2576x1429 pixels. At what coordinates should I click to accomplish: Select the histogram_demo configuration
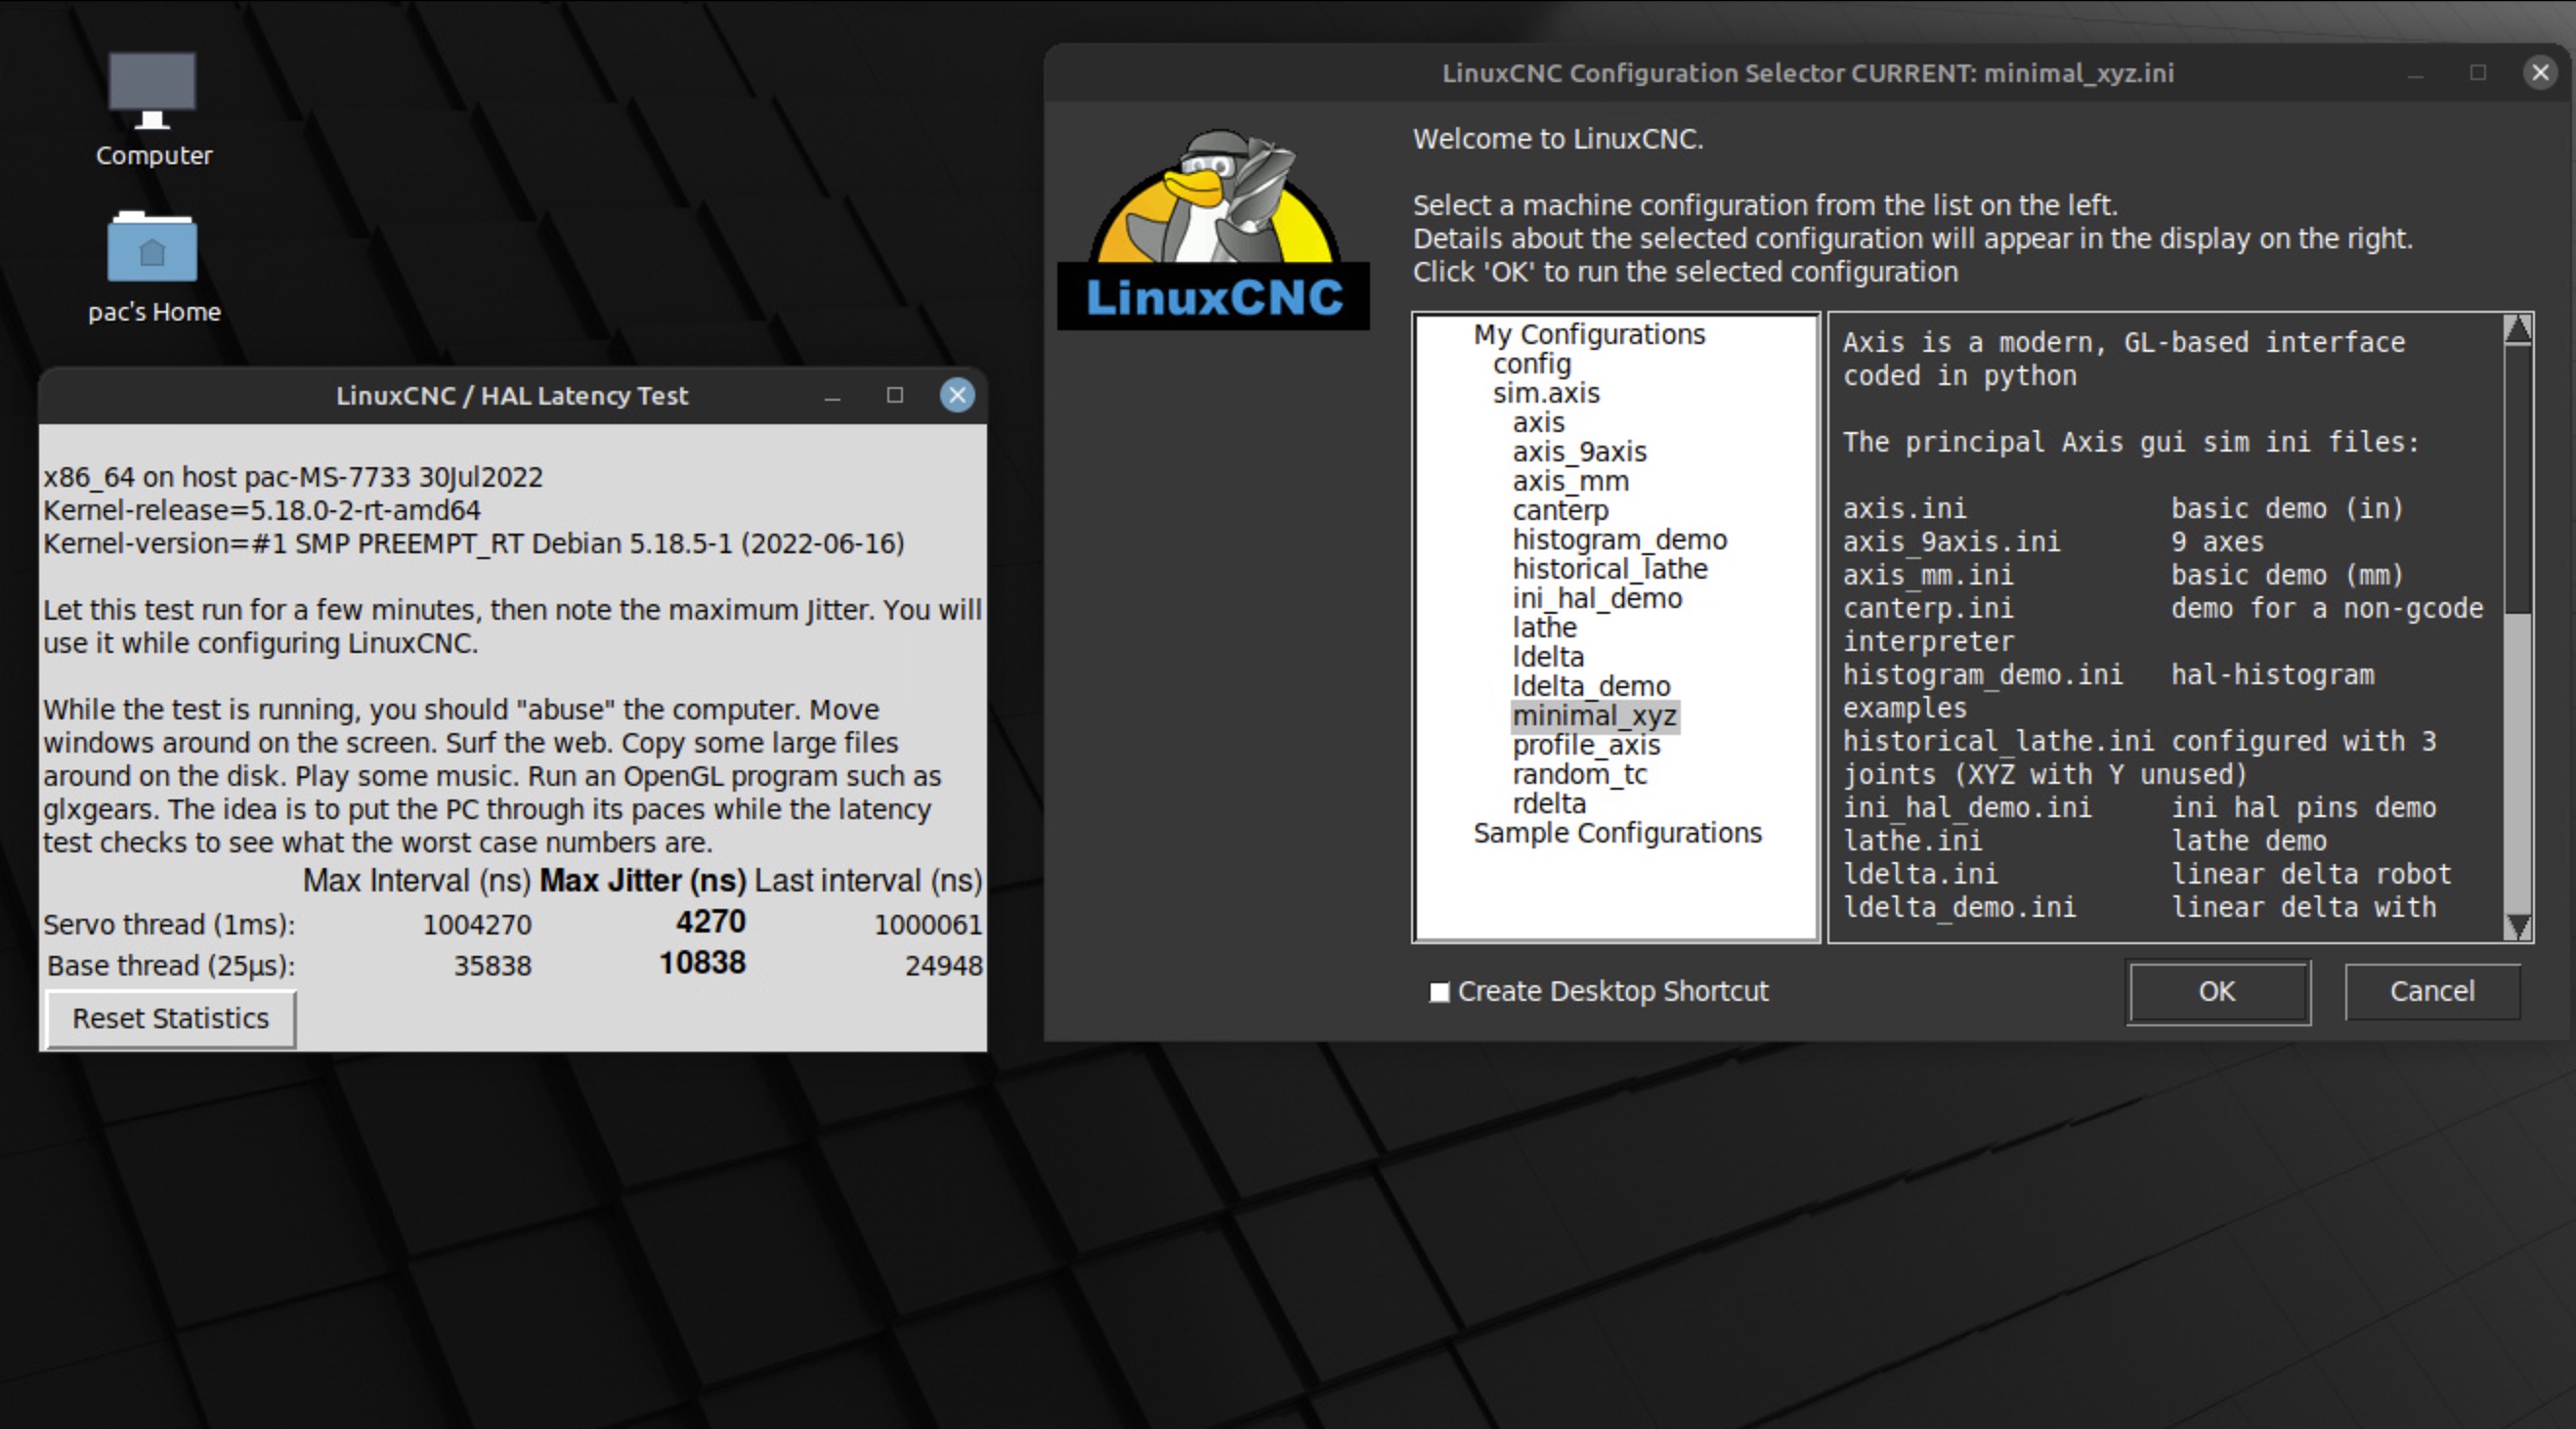click(1619, 540)
